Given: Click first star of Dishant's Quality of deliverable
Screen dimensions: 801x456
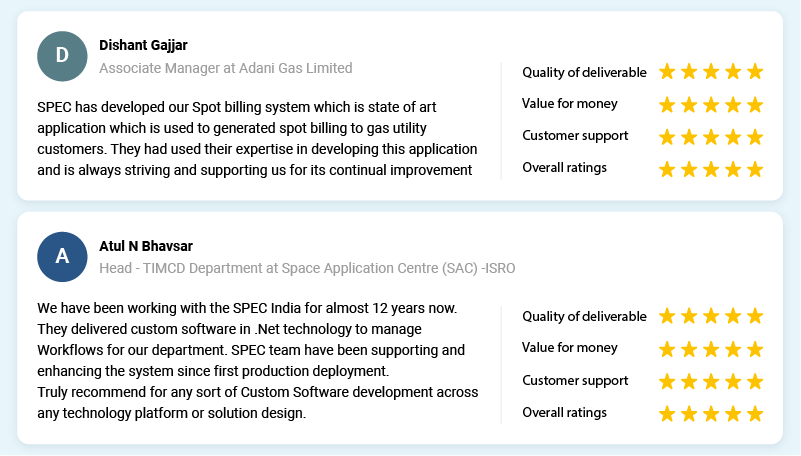Looking at the screenshot, I should click(667, 72).
